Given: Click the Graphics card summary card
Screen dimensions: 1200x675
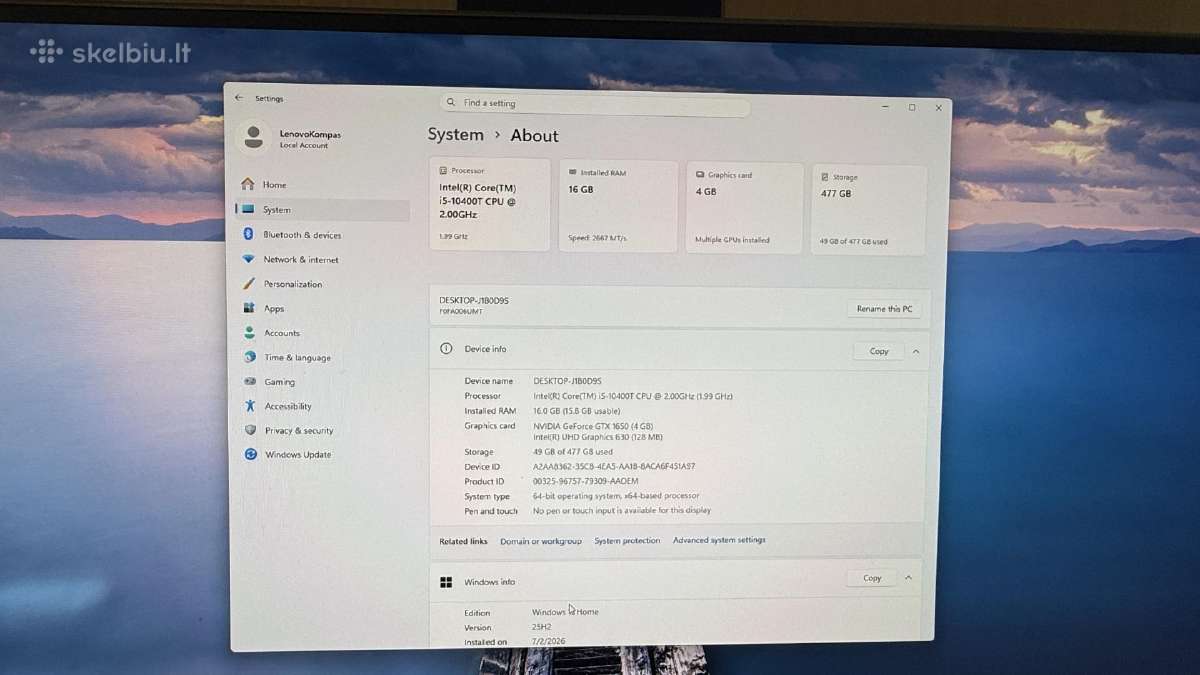Looking at the screenshot, I should (745, 207).
